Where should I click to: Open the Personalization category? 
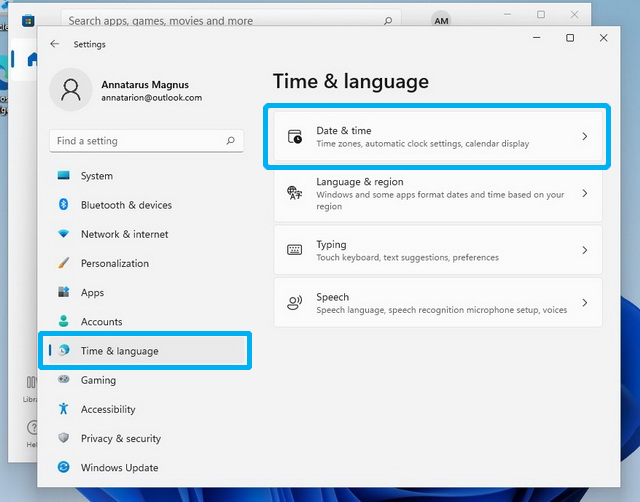[x=147, y=263]
